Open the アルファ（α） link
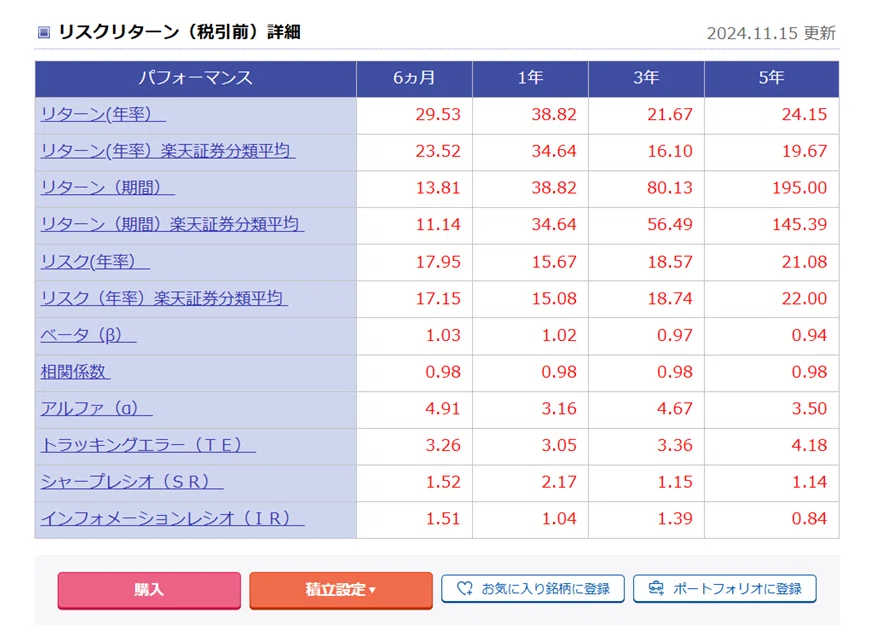Viewport: 882px width, 643px height. pyautogui.click(x=96, y=408)
